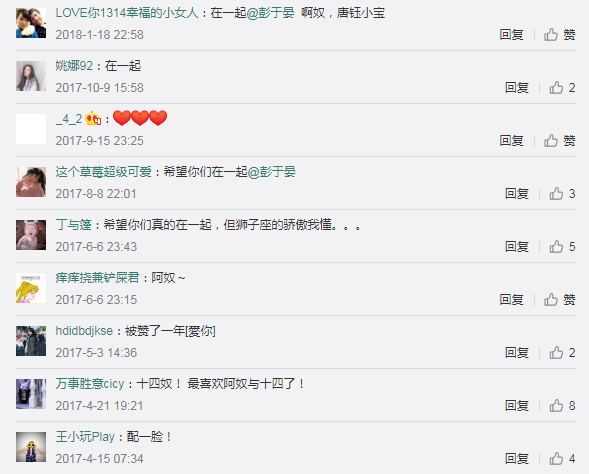Reply to 万事胜意cicy's comment
The image size is (589, 474).
[x=517, y=406]
